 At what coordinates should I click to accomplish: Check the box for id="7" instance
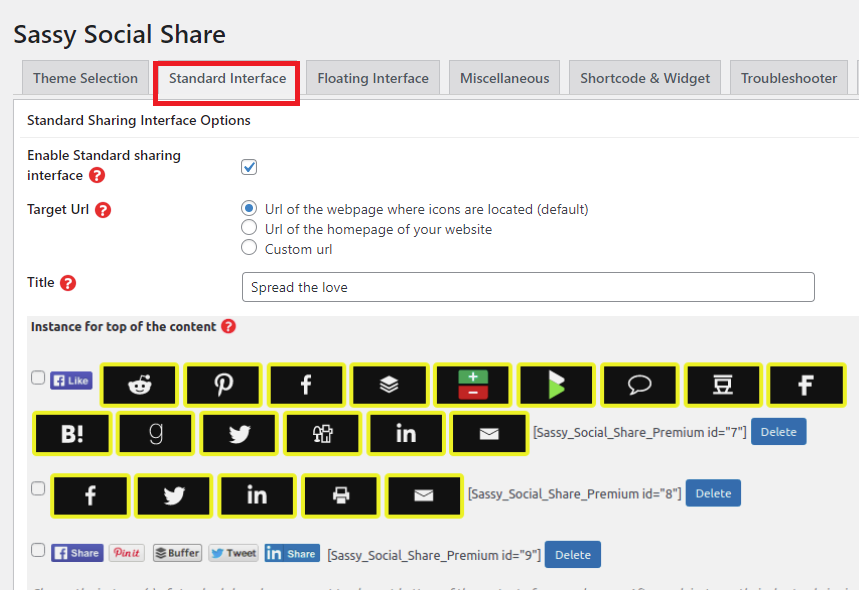tap(38, 377)
